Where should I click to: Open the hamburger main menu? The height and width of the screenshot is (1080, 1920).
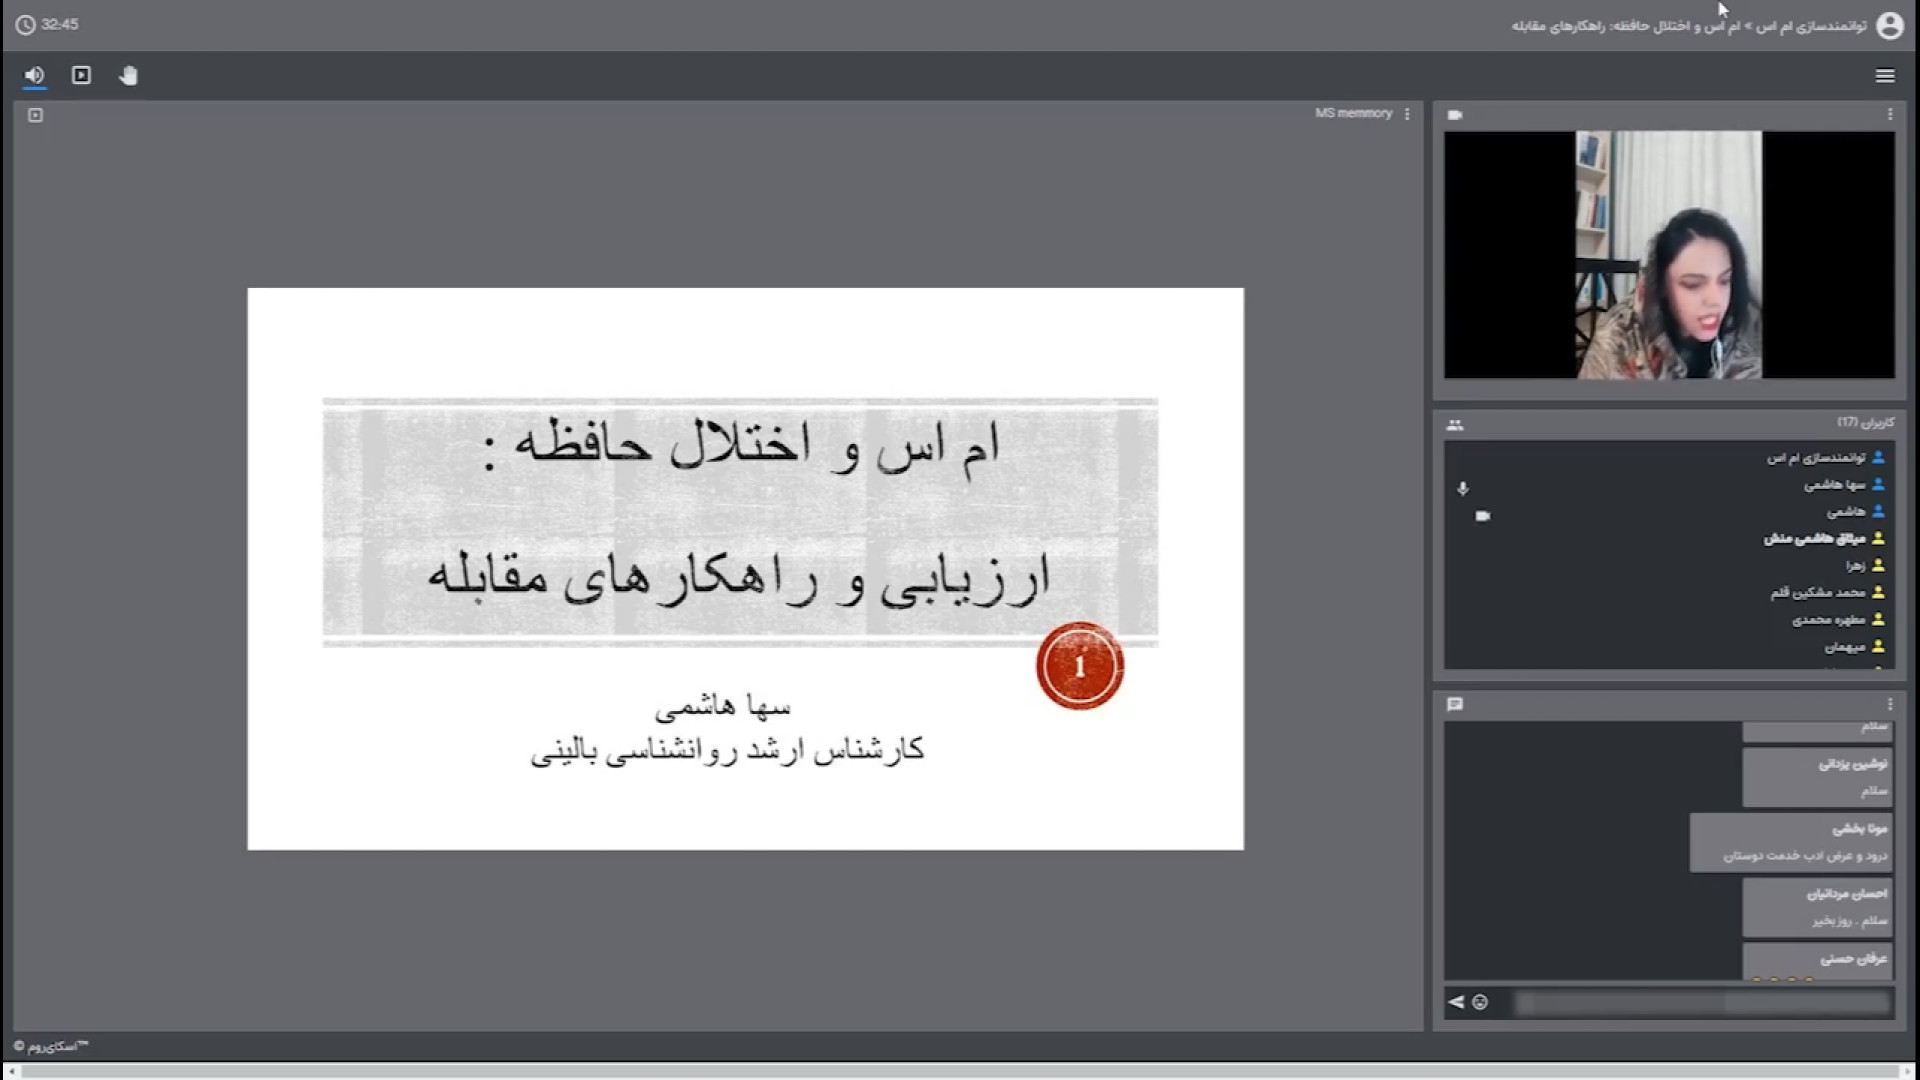tap(1884, 76)
